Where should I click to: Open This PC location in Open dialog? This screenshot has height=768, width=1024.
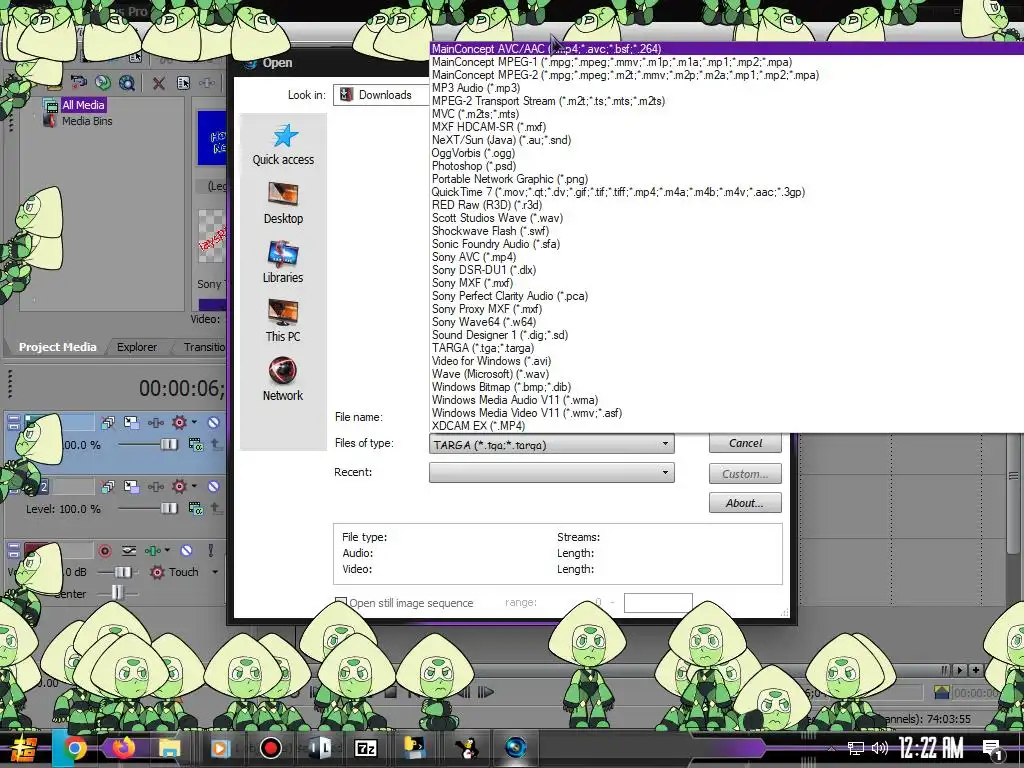[x=283, y=321]
